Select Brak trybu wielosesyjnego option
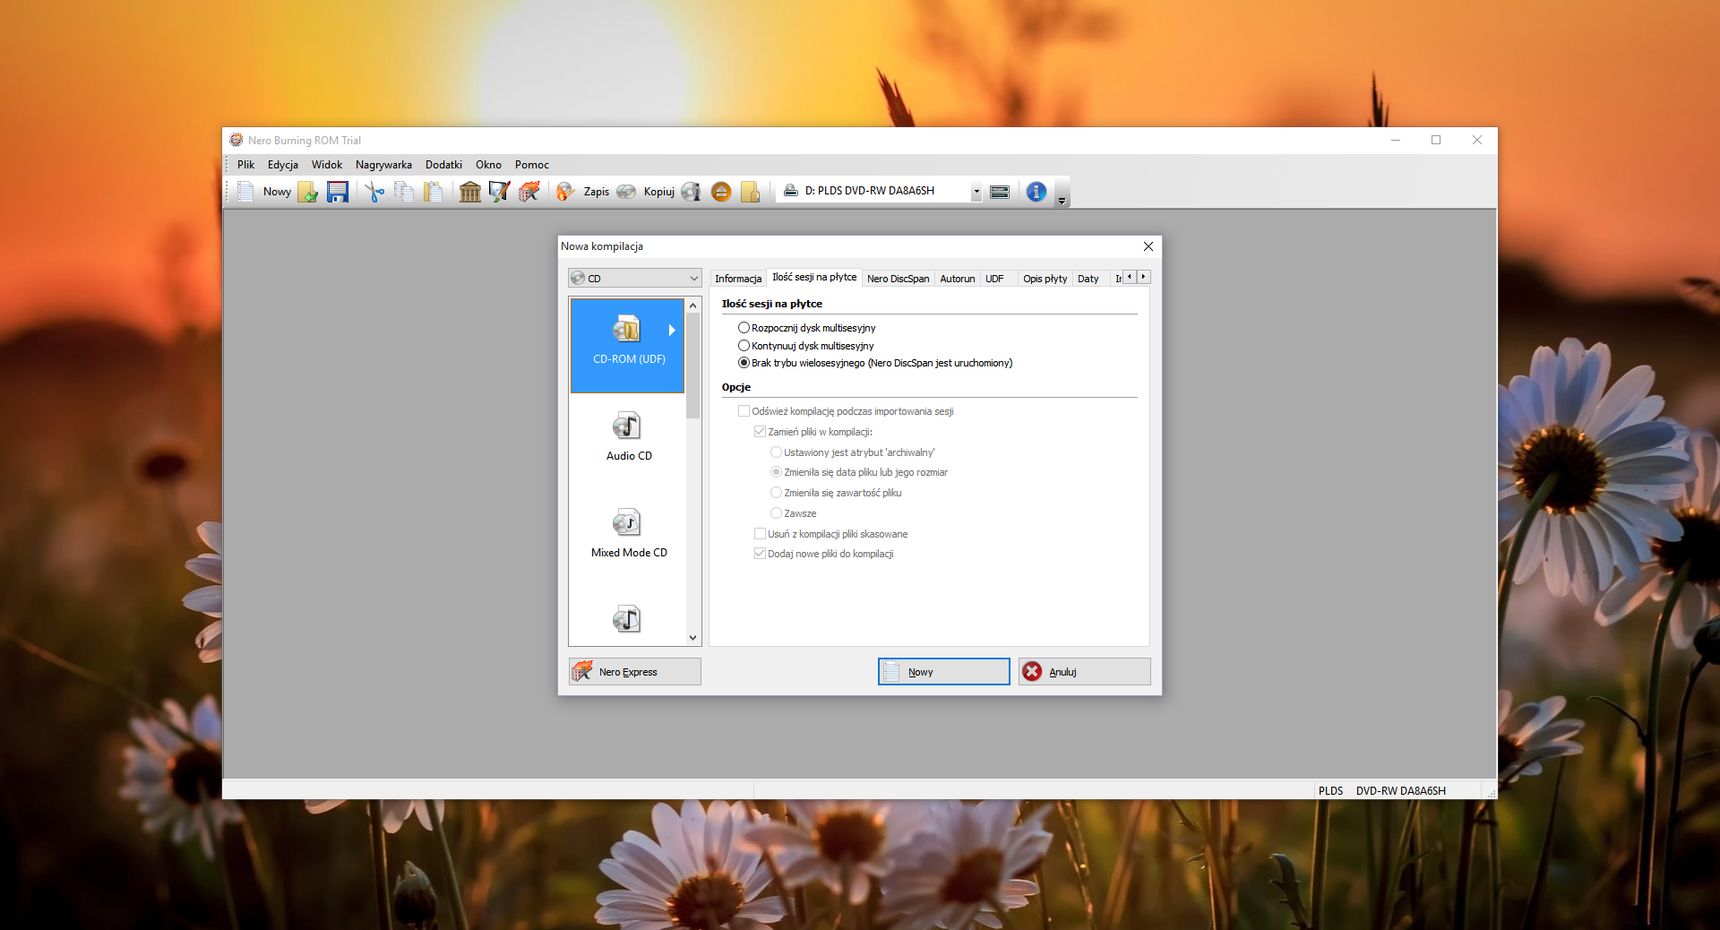Image resolution: width=1720 pixels, height=930 pixels. click(875, 363)
